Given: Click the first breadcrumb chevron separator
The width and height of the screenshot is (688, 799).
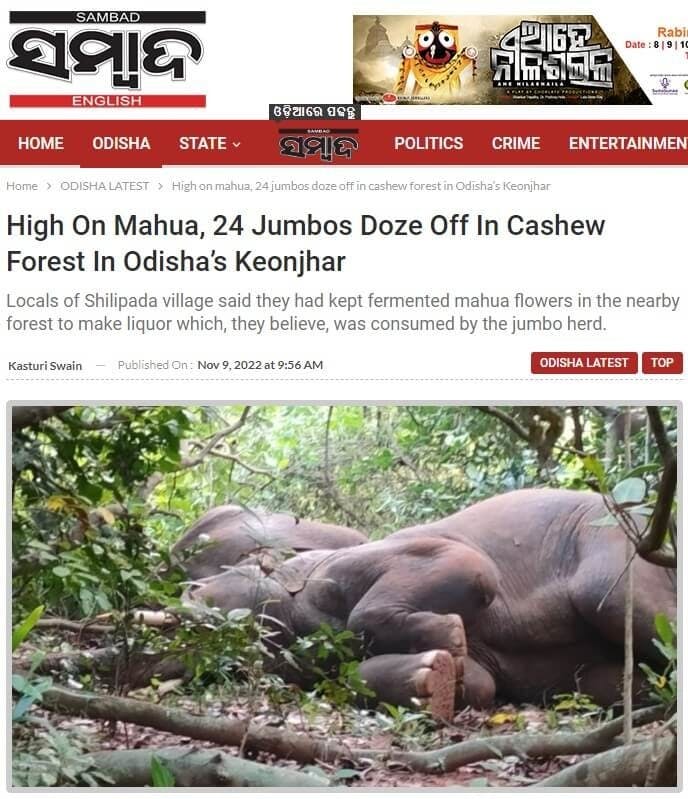Looking at the screenshot, I should coord(49,187).
